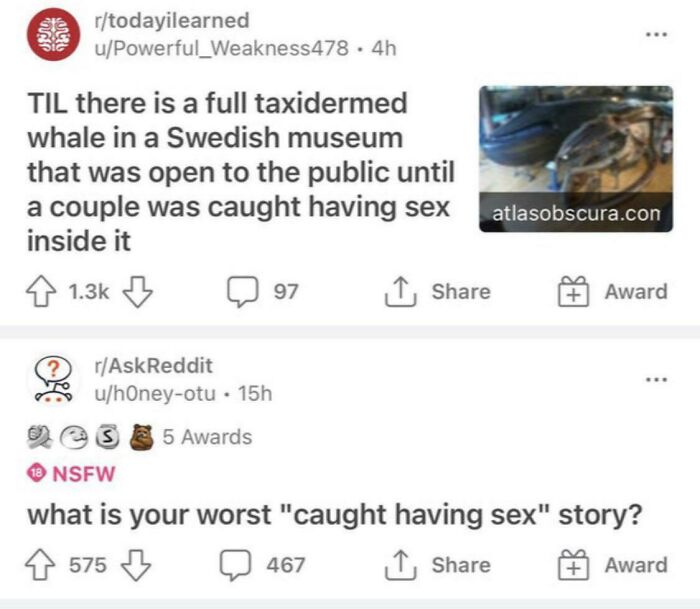Open the 467 comments on AskReddit post

262,565
